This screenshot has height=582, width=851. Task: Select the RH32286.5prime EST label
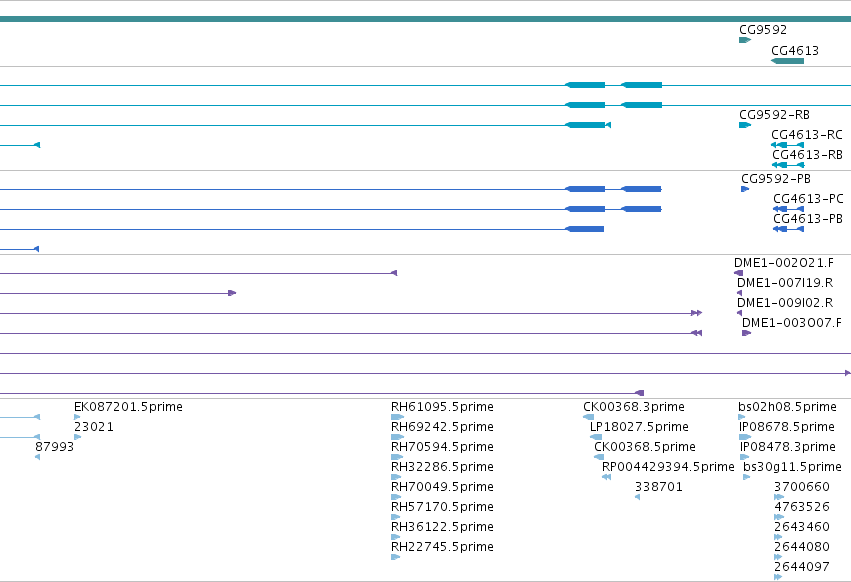(x=442, y=467)
